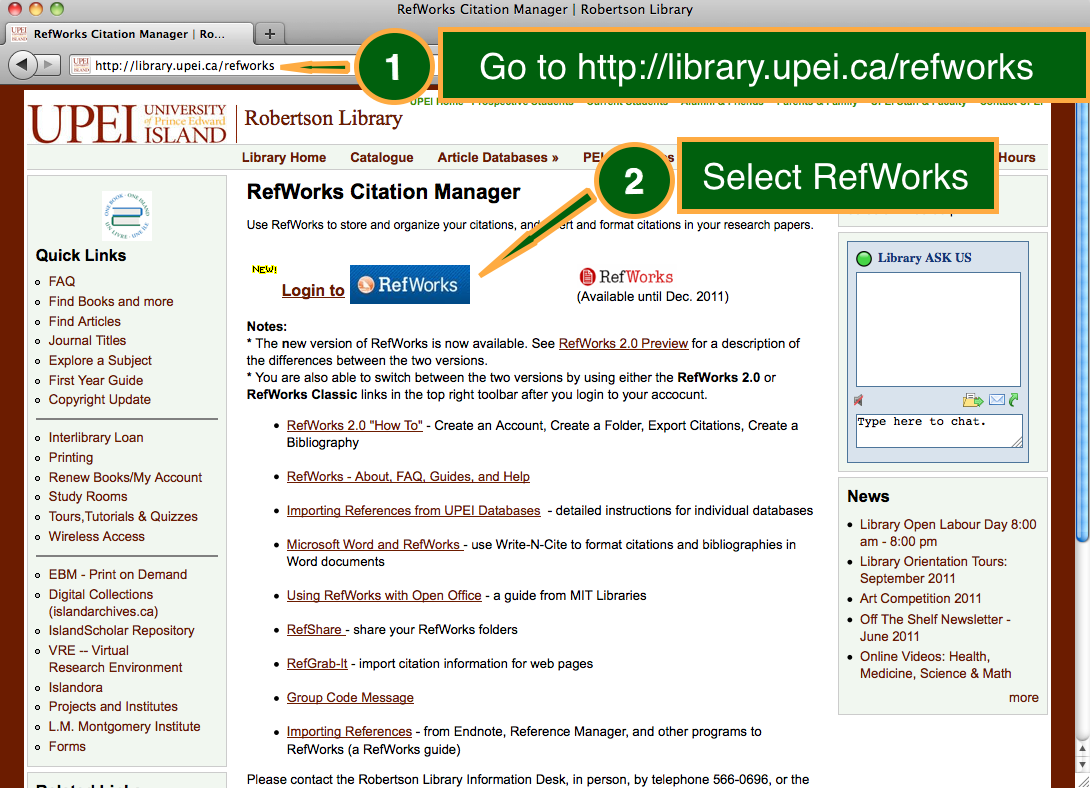Image resolution: width=1090 pixels, height=788 pixels.
Task: Open Off The Shelf Newsletter news item
Action: tap(935, 627)
